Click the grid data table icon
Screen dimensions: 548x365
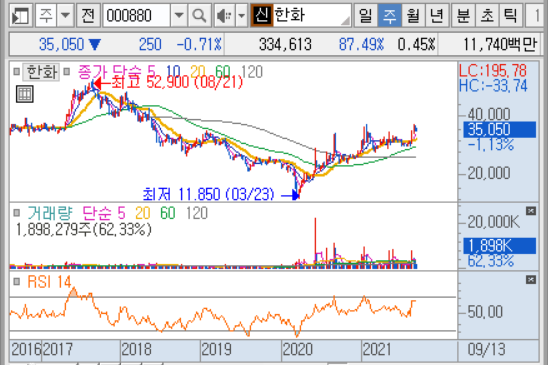click(25, 94)
